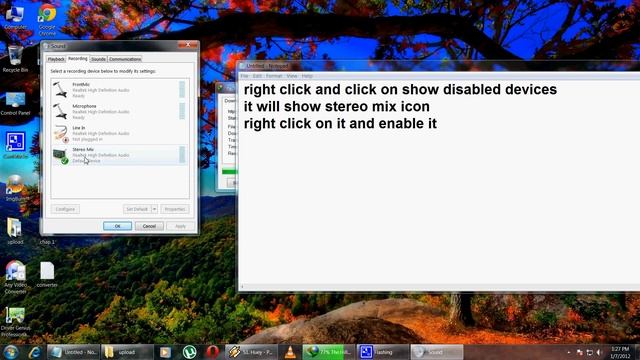Viewport: 640px width, 360px height.
Task: Open the media player taskbar icon
Action: 165,352
